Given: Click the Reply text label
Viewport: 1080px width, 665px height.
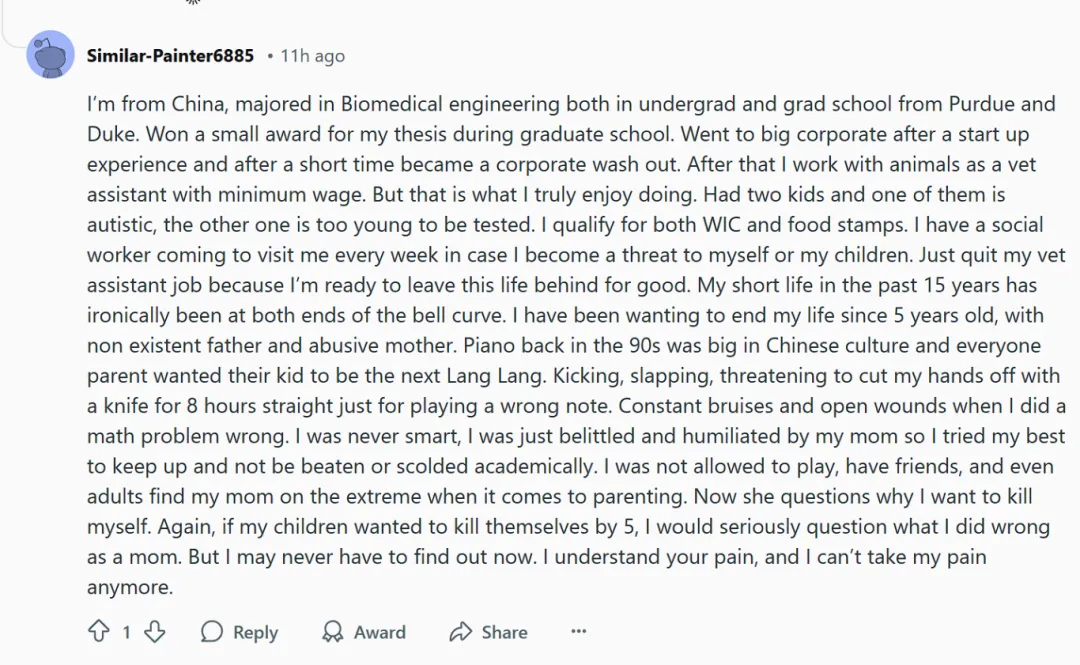Looking at the screenshot, I should pyautogui.click(x=255, y=632).
